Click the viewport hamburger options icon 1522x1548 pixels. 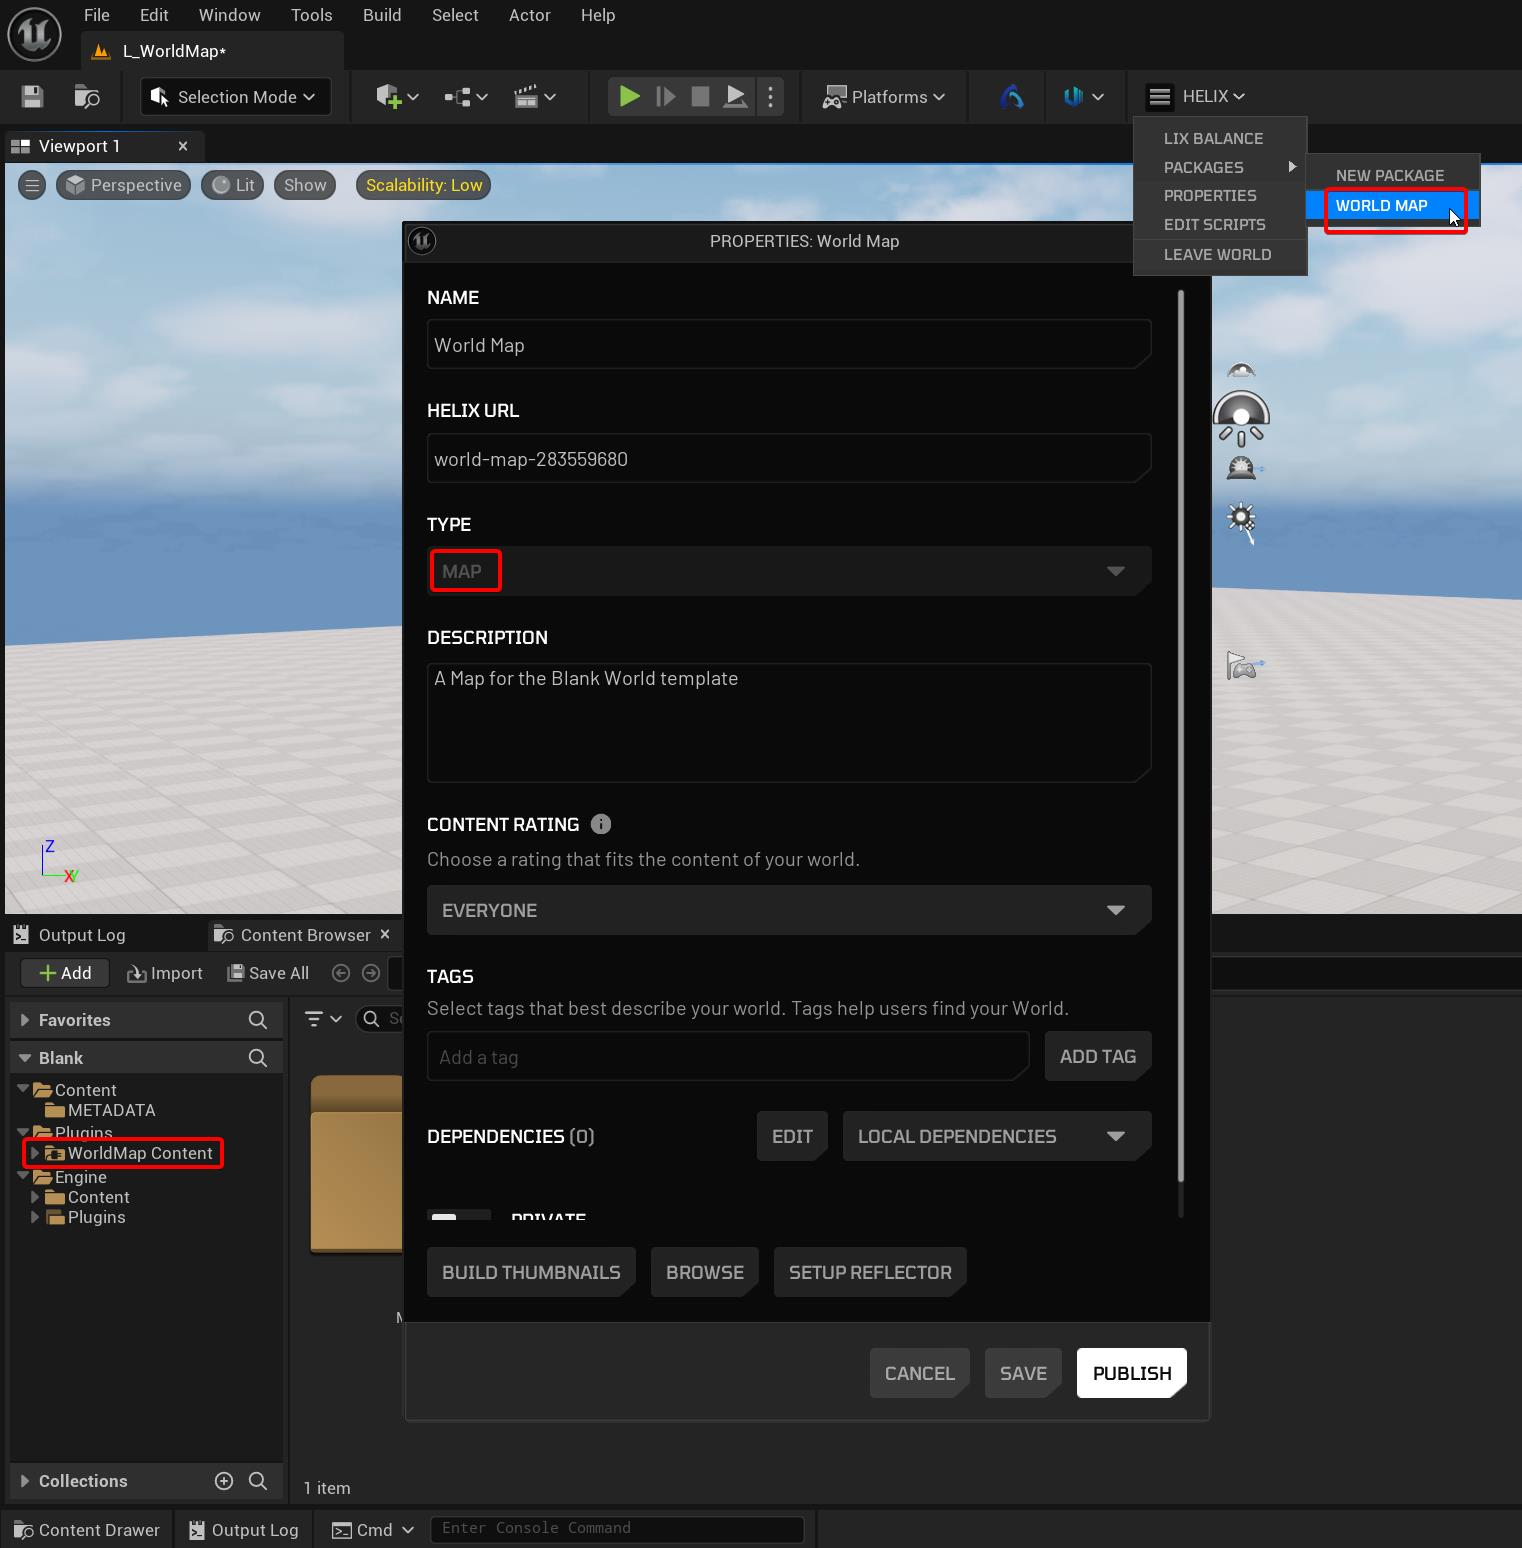coord(32,185)
